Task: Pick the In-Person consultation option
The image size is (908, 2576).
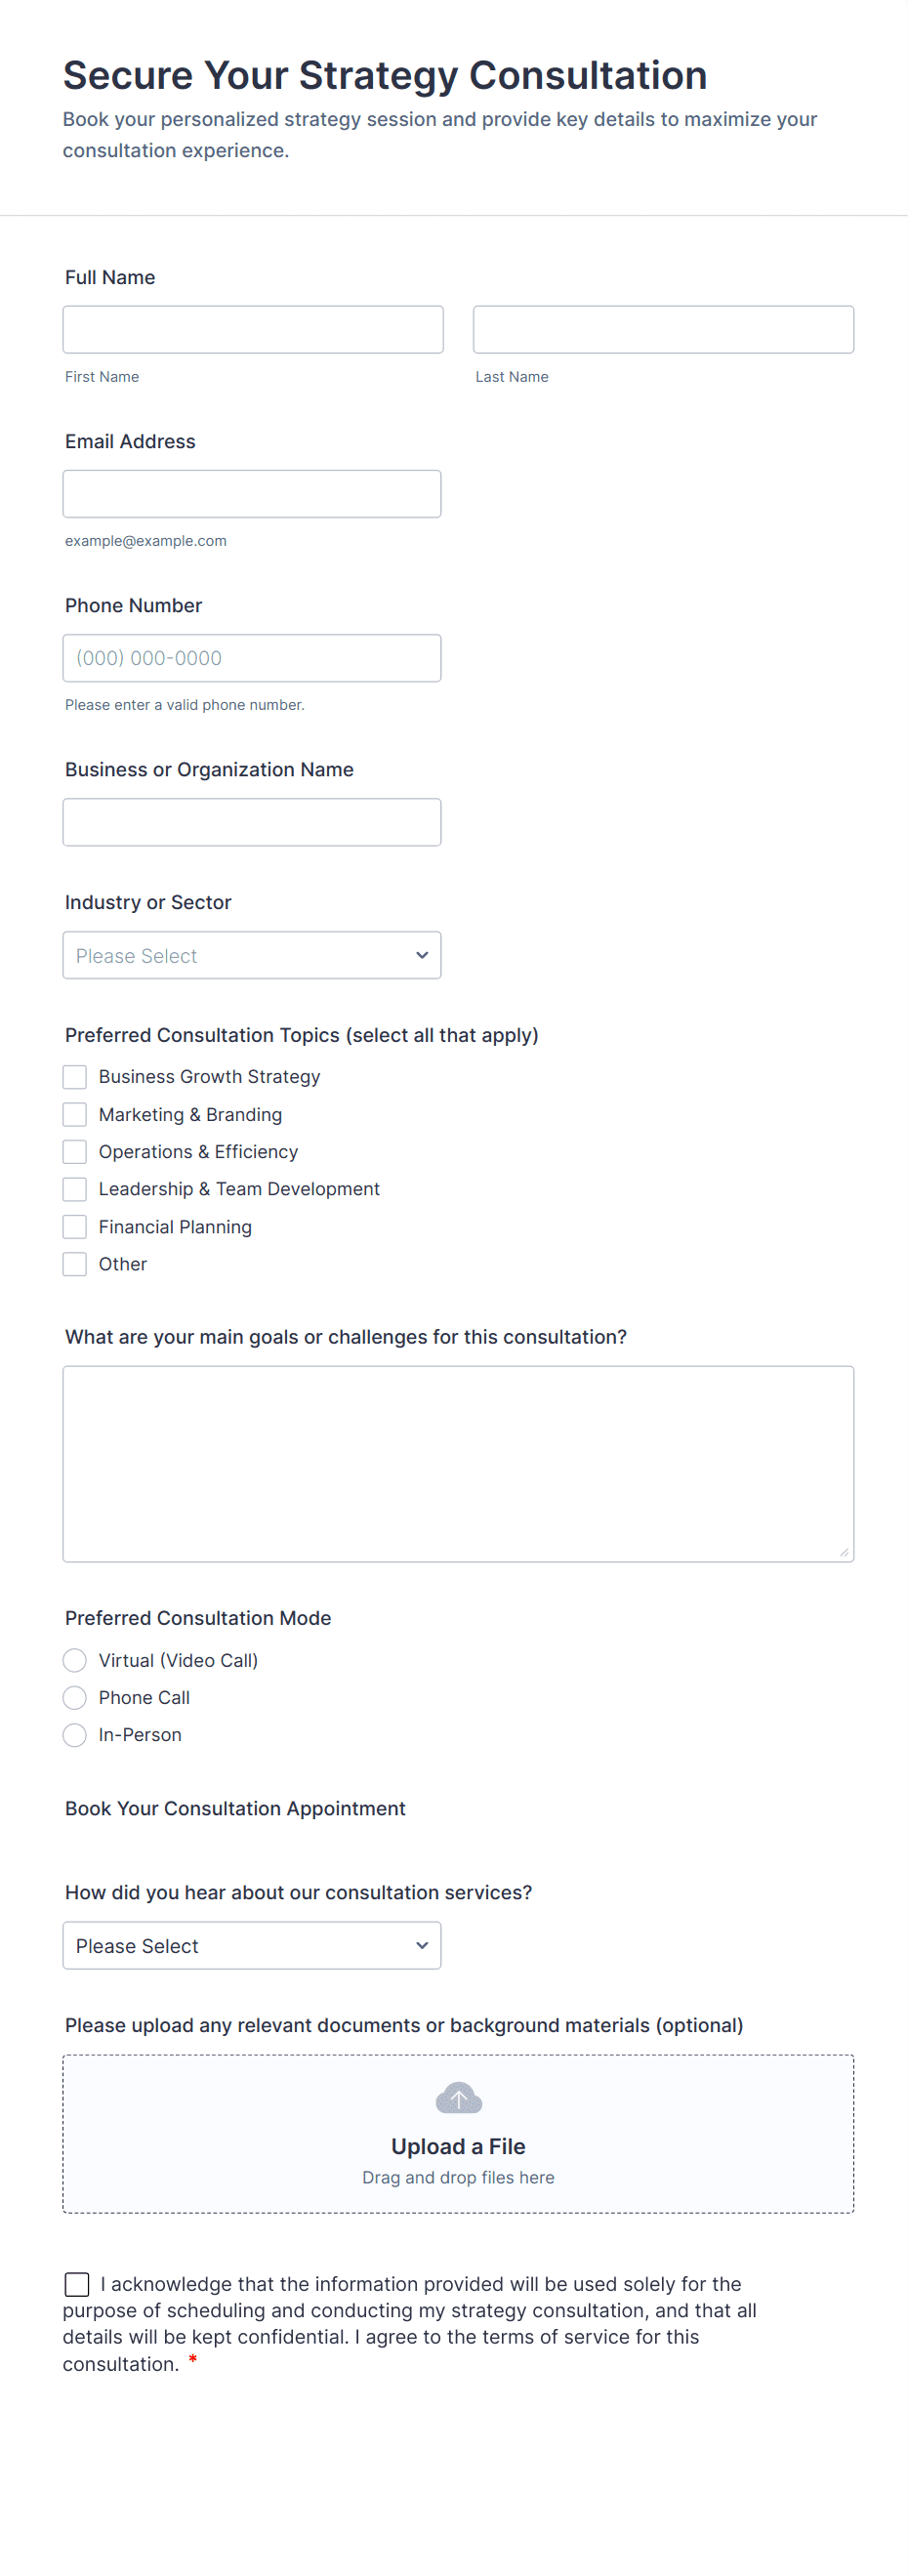Action: (75, 1734)
